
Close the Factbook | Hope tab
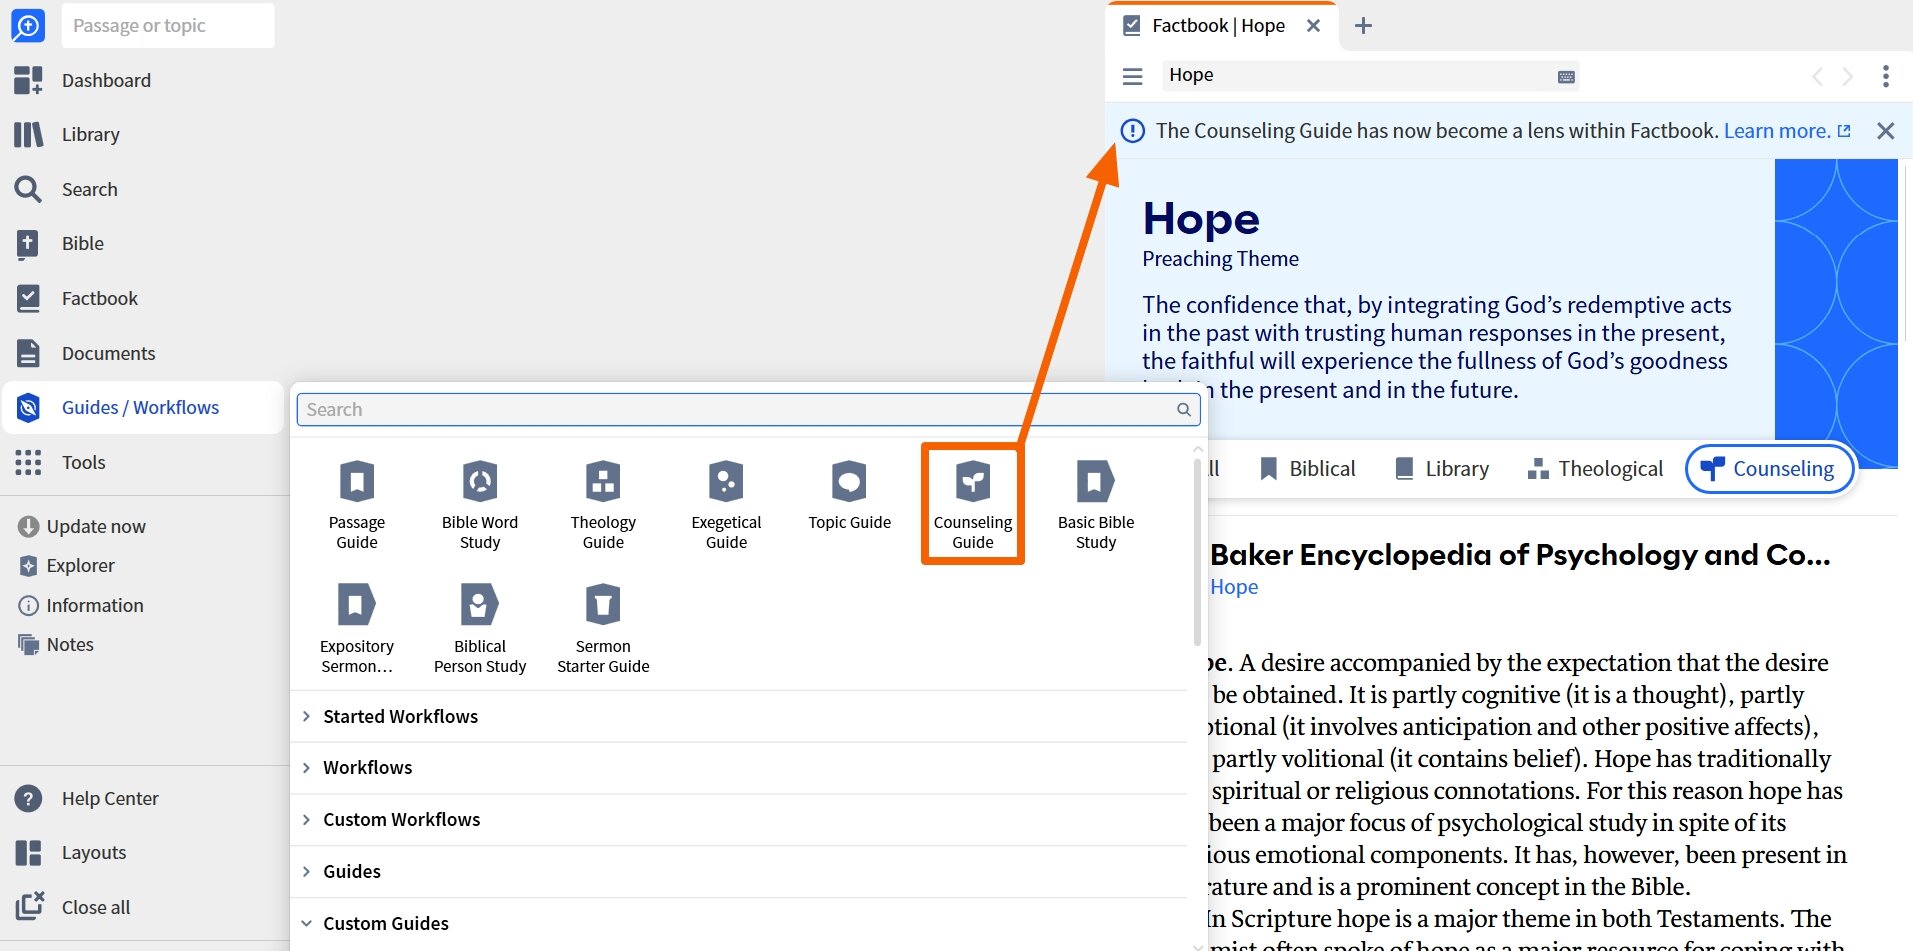(x=1314, y=26)
